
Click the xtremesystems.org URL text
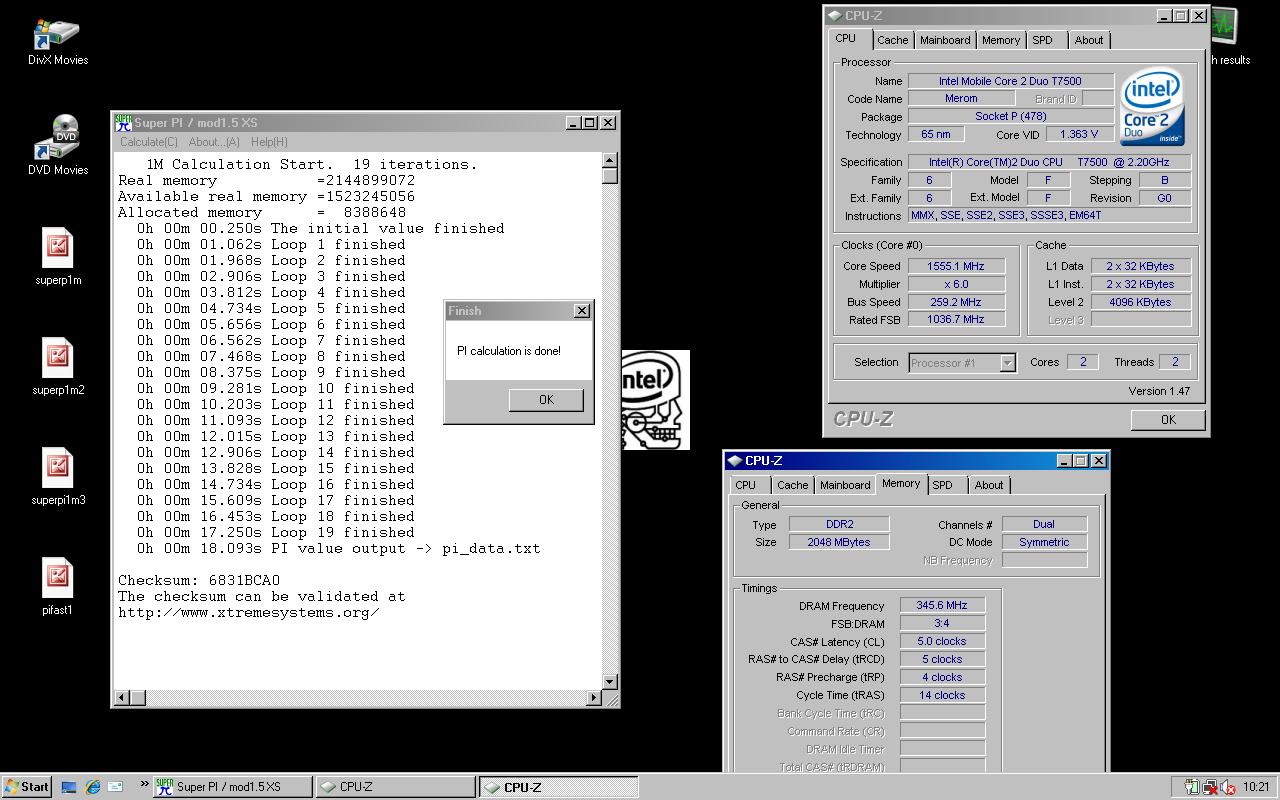coord(249,612)
